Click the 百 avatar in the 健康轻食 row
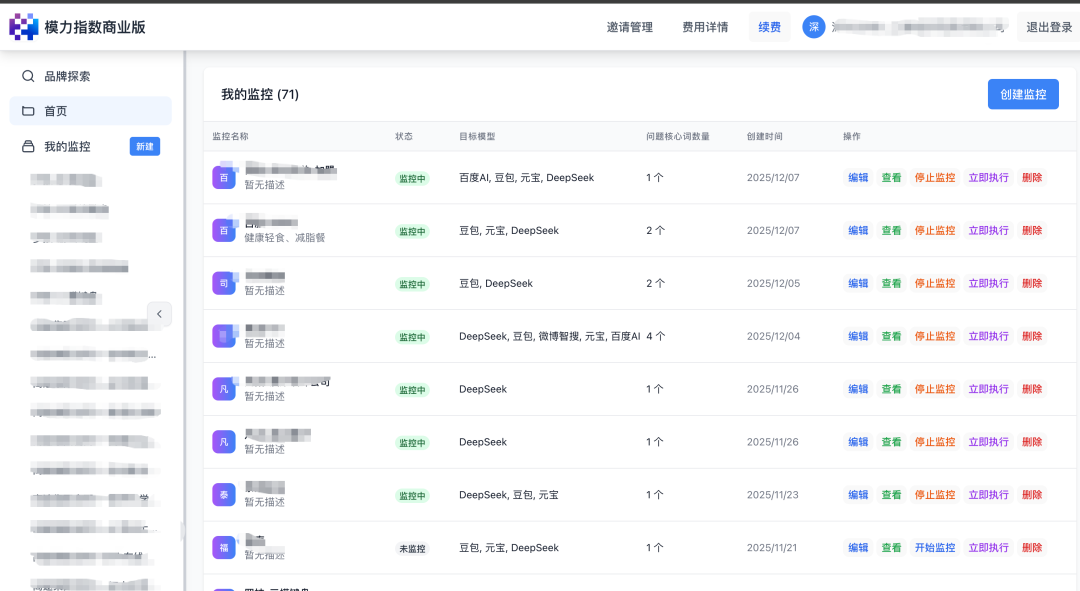 click(x=224, y=231)
